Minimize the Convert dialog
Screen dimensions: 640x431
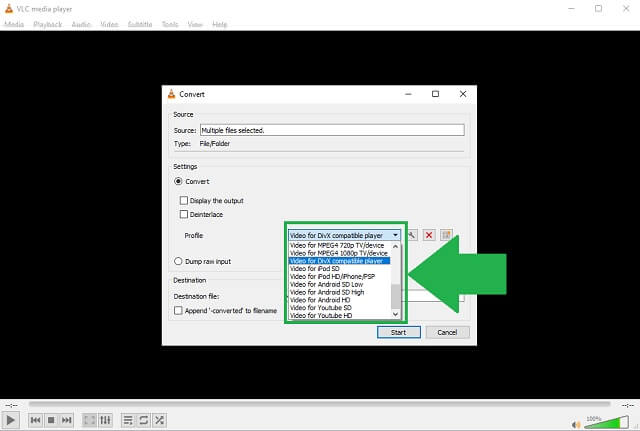point(408,94)
